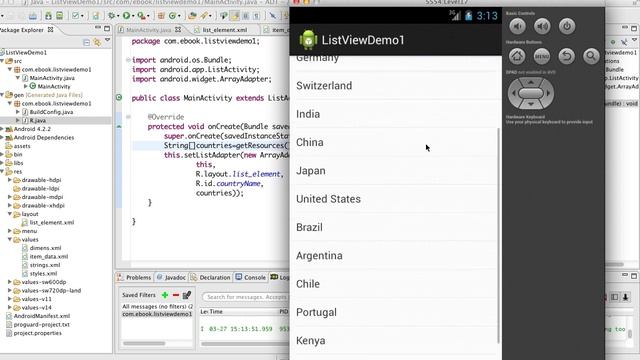Image resolution: width=640 pixels, height=360 pixels.
Task: Click the emulator list vertical scrollbar
Action: [x=498, y=236]
